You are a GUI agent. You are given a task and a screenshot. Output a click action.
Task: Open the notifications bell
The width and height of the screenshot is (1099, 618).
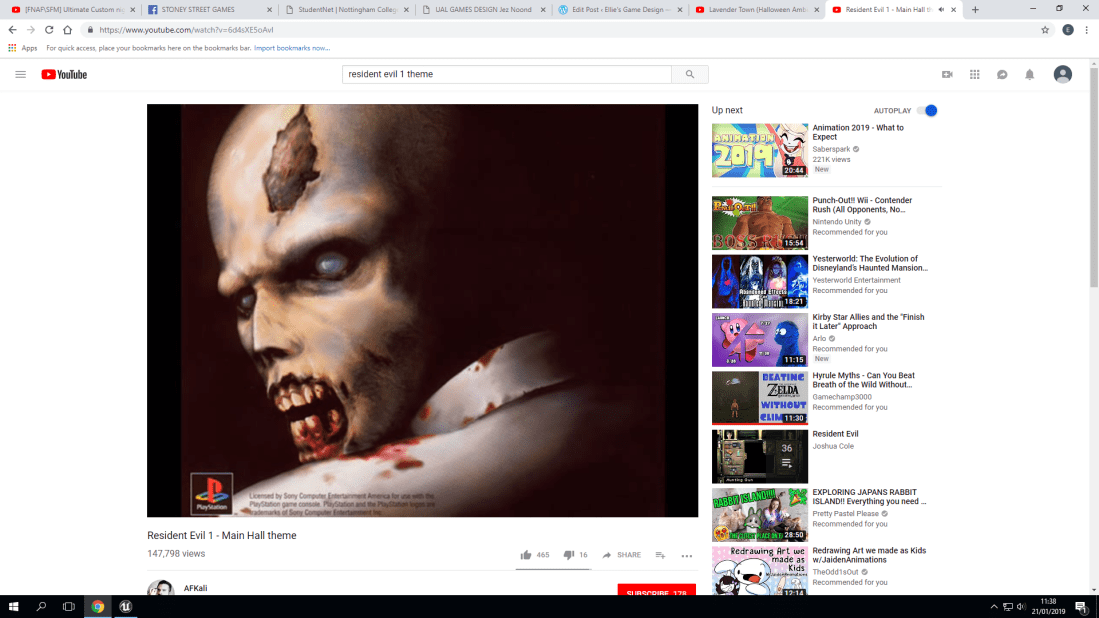click(x=1029, y=75)
